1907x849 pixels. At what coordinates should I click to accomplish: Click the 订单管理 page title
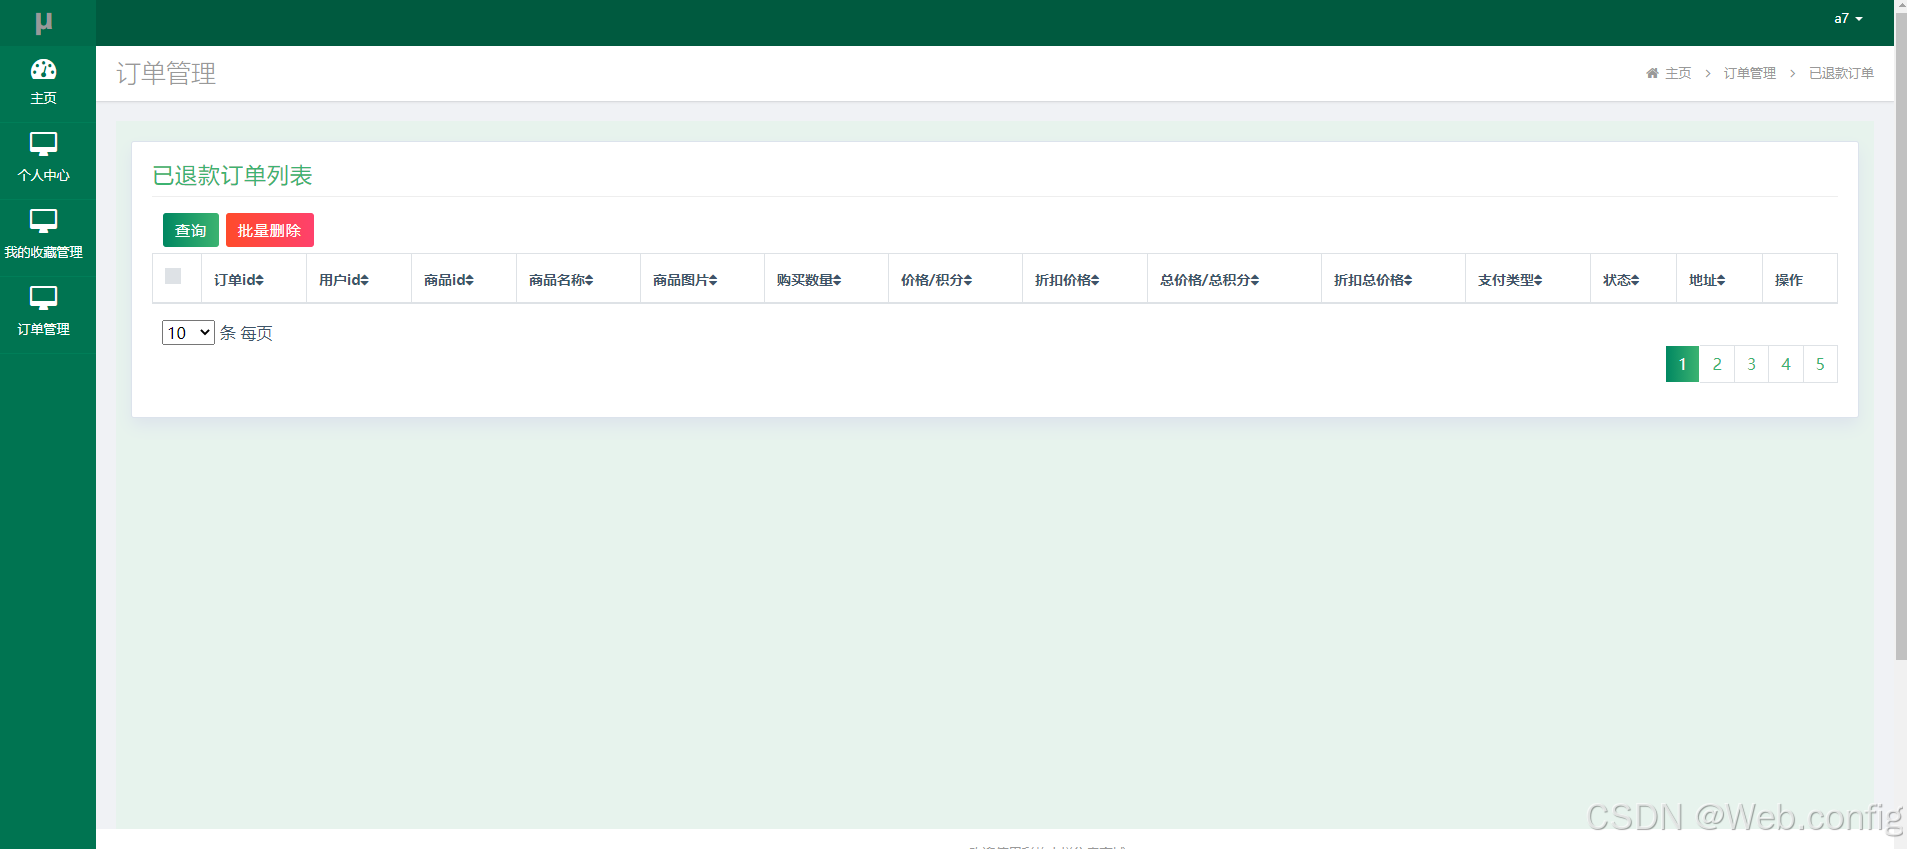pos(166,73)
